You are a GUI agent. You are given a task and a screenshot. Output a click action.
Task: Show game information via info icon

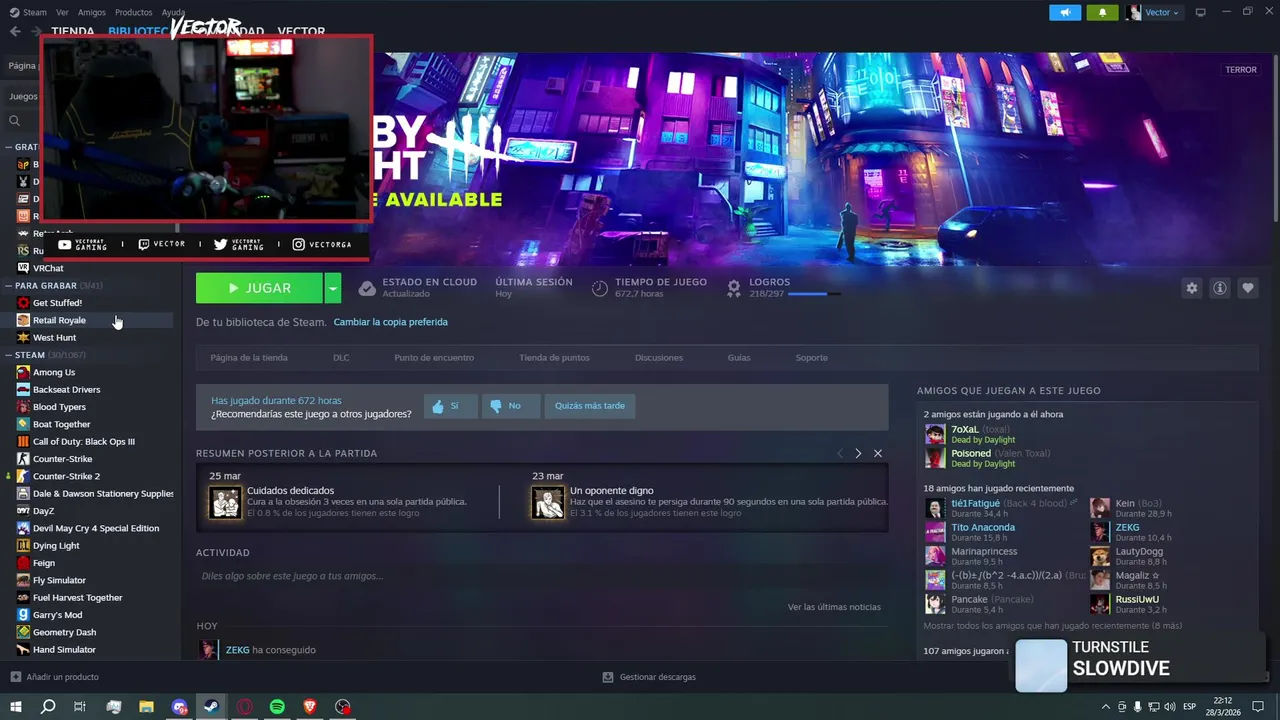tap(1219, 288)
